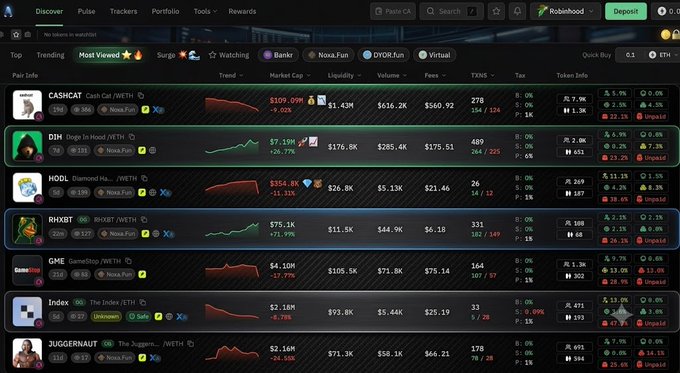Toggle the DYOR.fun launchpad filter
This screenshot has height=373, width=680.
click(x=383, y=55)
